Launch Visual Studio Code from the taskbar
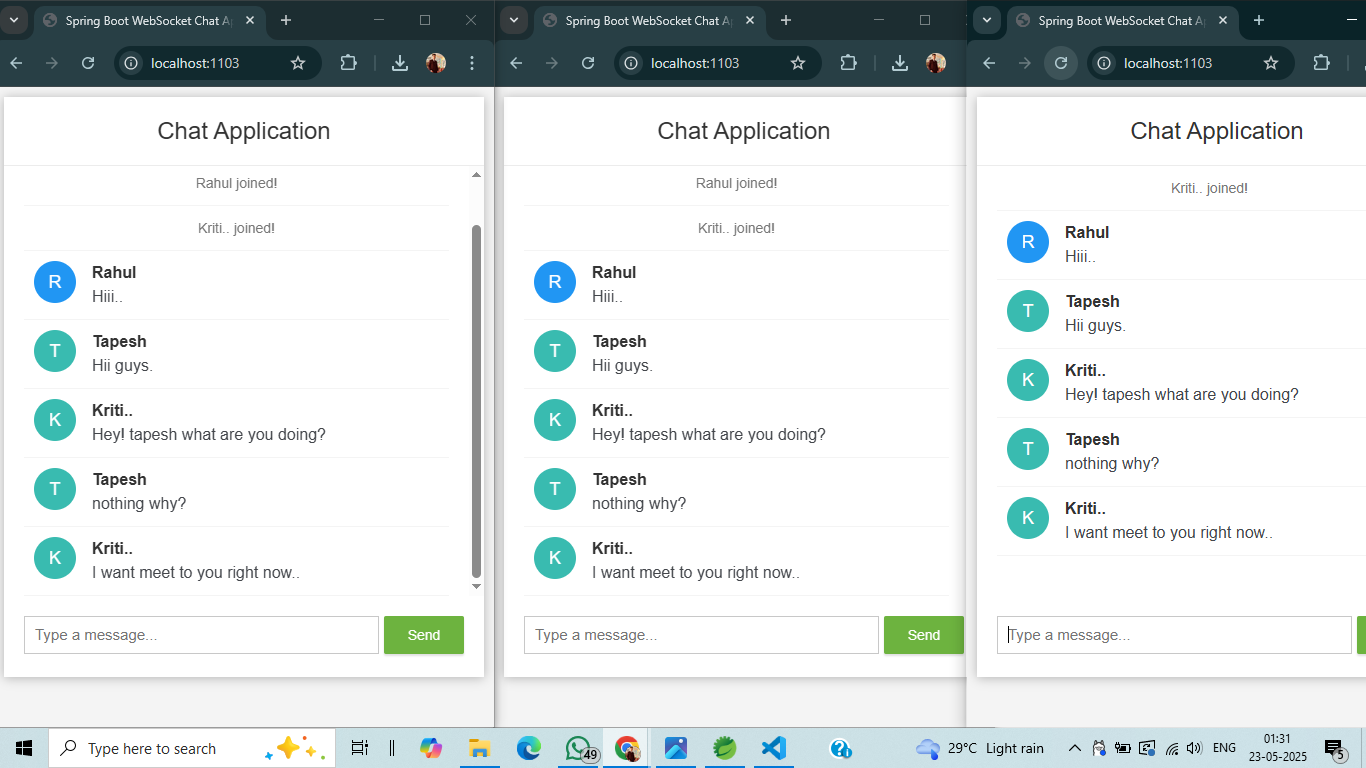Image resolution: width=1366 pixels, height=768 pixels. 773,747
